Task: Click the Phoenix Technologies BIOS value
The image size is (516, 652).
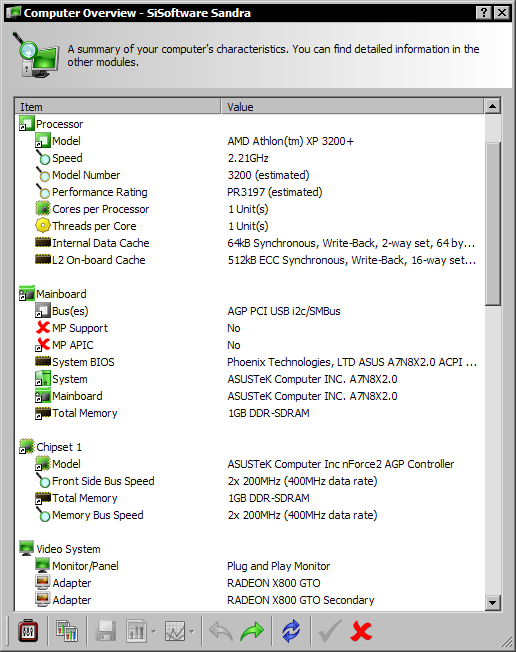Action: [352, 362]
